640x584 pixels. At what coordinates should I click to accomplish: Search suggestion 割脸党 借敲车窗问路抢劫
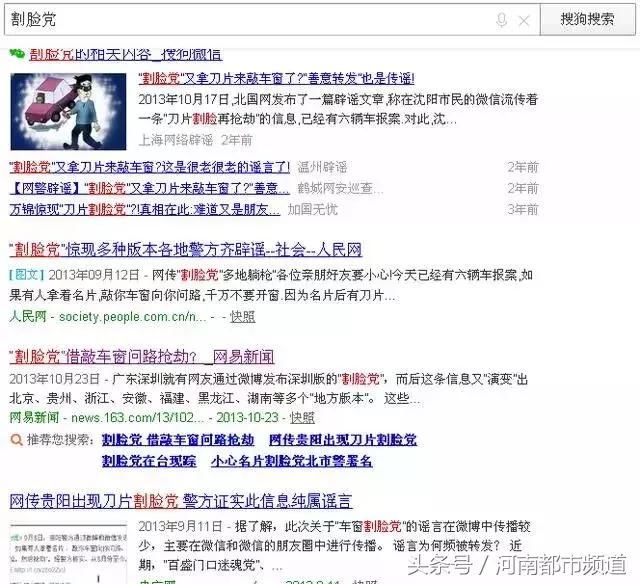click(x=178, y=440)
